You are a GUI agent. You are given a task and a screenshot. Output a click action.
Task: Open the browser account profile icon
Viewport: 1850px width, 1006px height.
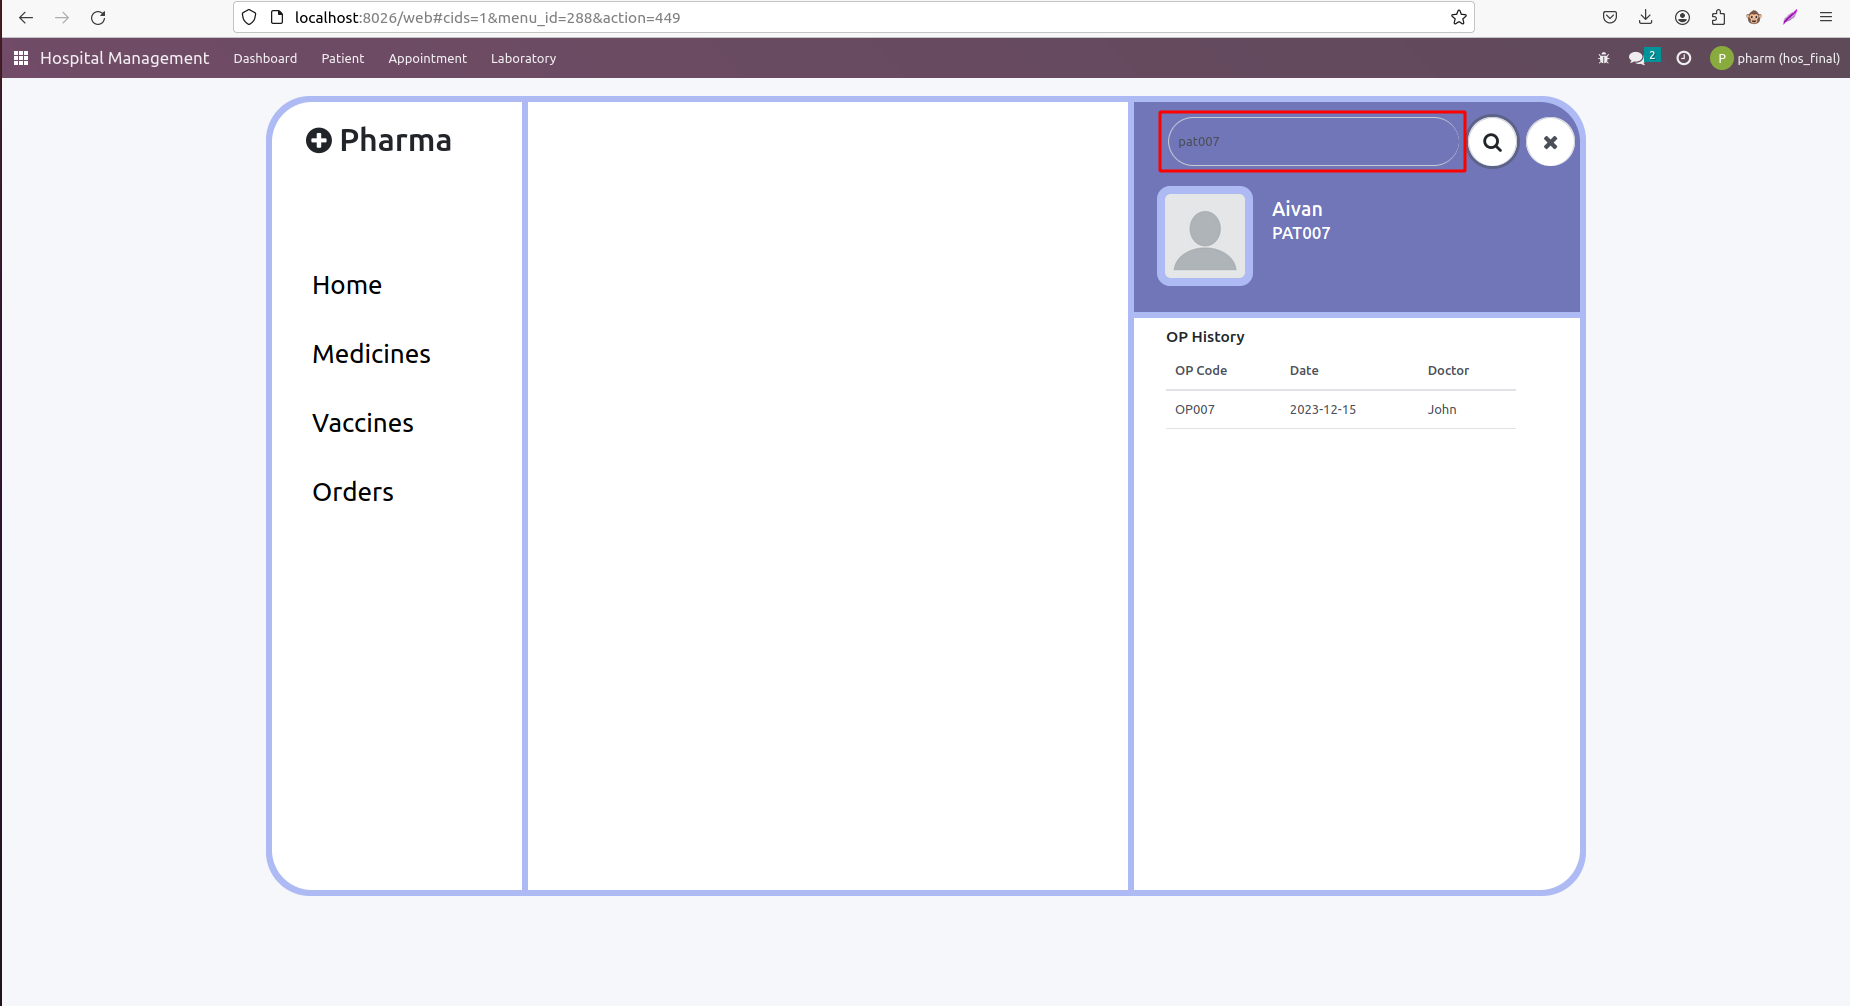pyautogui.click(x=1683, y=17)
